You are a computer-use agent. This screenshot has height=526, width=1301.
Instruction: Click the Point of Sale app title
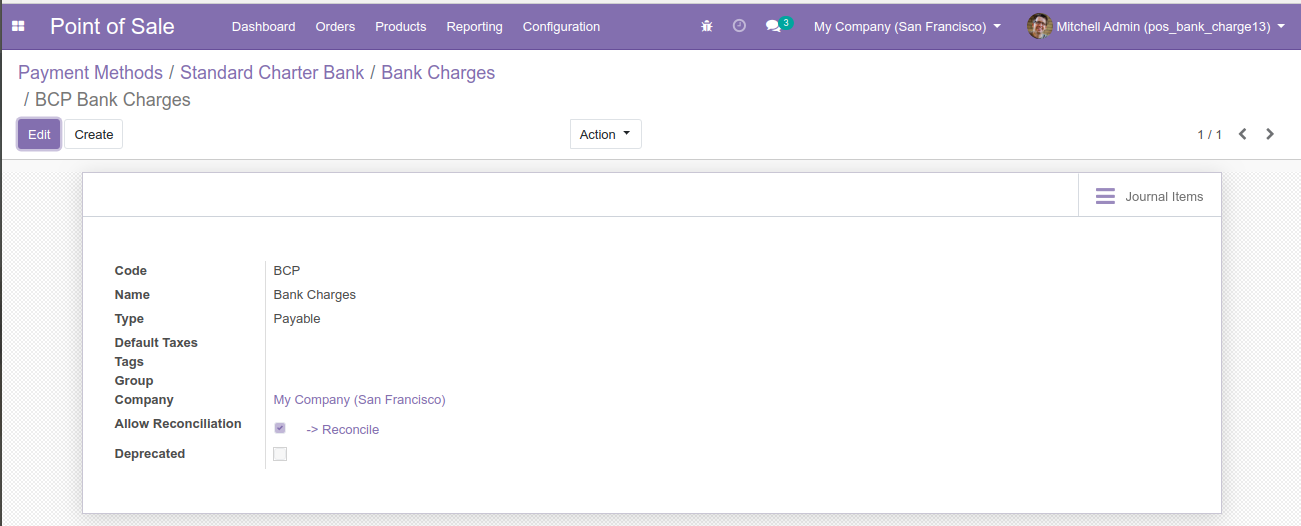point(112,26)
